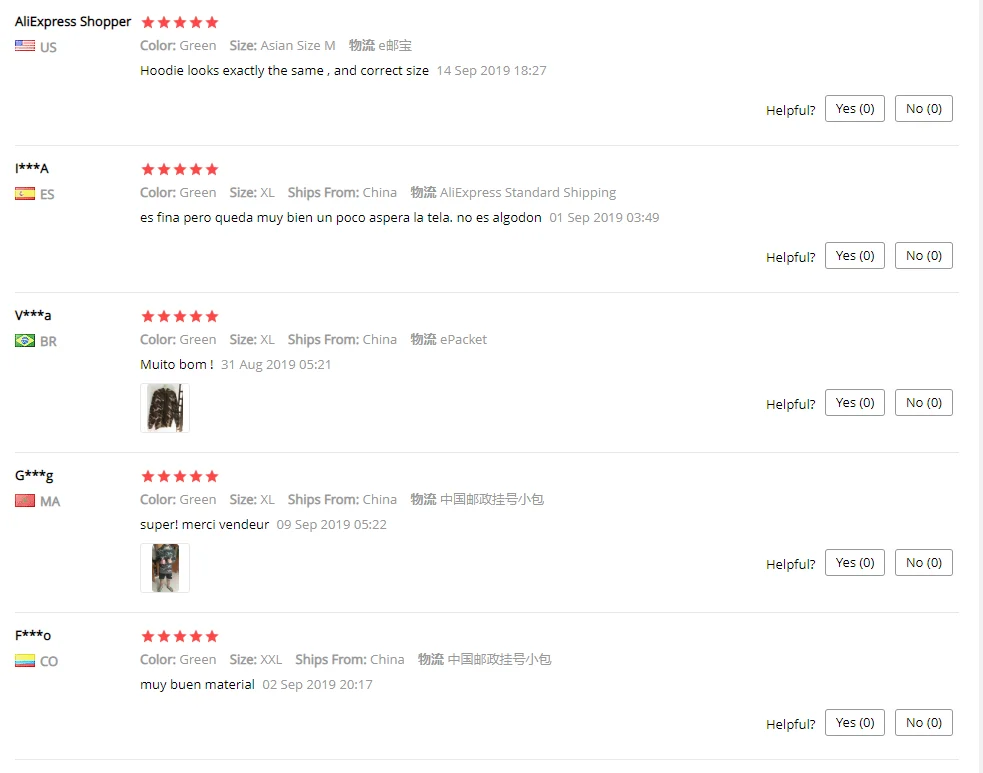The image size is (983, 773).
Task: Click the star rating on I***A's review
Action: coord(180,169)
